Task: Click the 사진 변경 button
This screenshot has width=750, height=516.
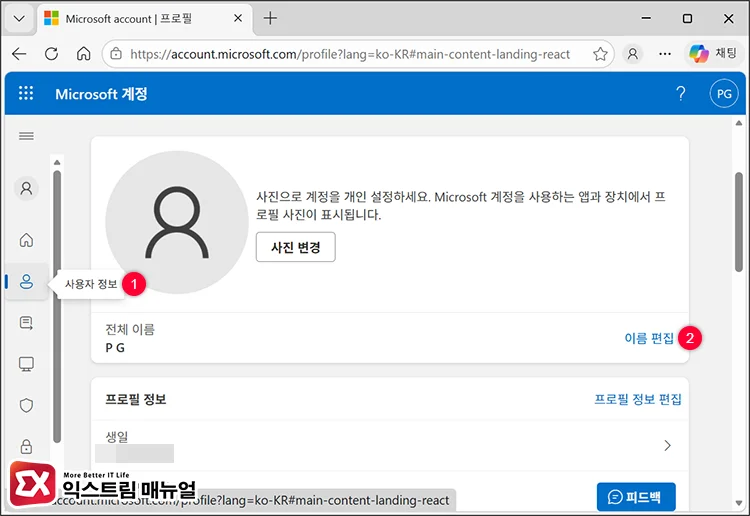Action: coord(296,247)
